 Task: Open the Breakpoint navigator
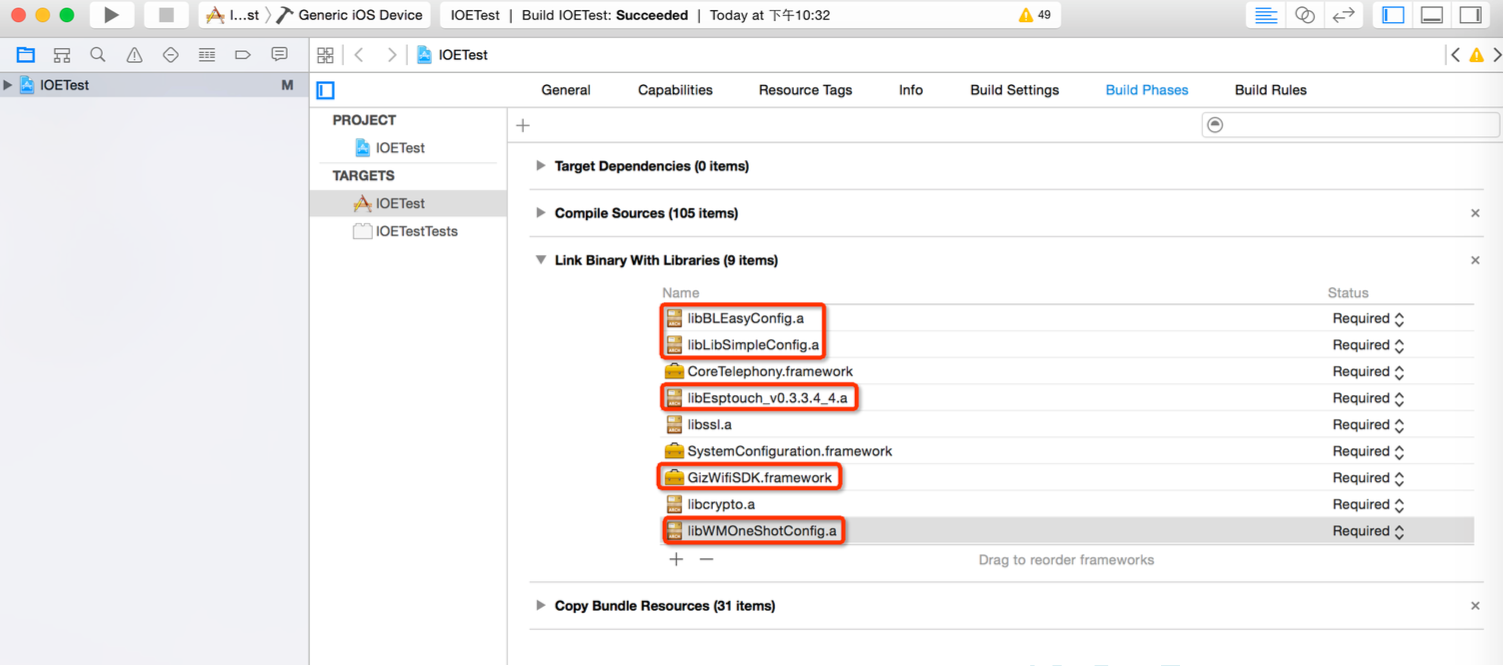(242, 55)
